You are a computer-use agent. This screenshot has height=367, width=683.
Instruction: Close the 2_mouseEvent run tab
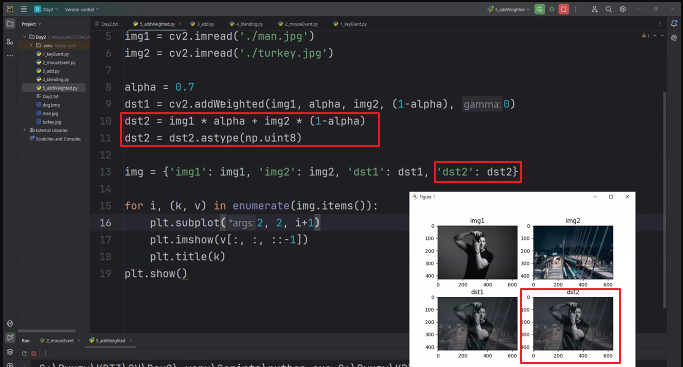pyautogui.click(x=79, y=340)
